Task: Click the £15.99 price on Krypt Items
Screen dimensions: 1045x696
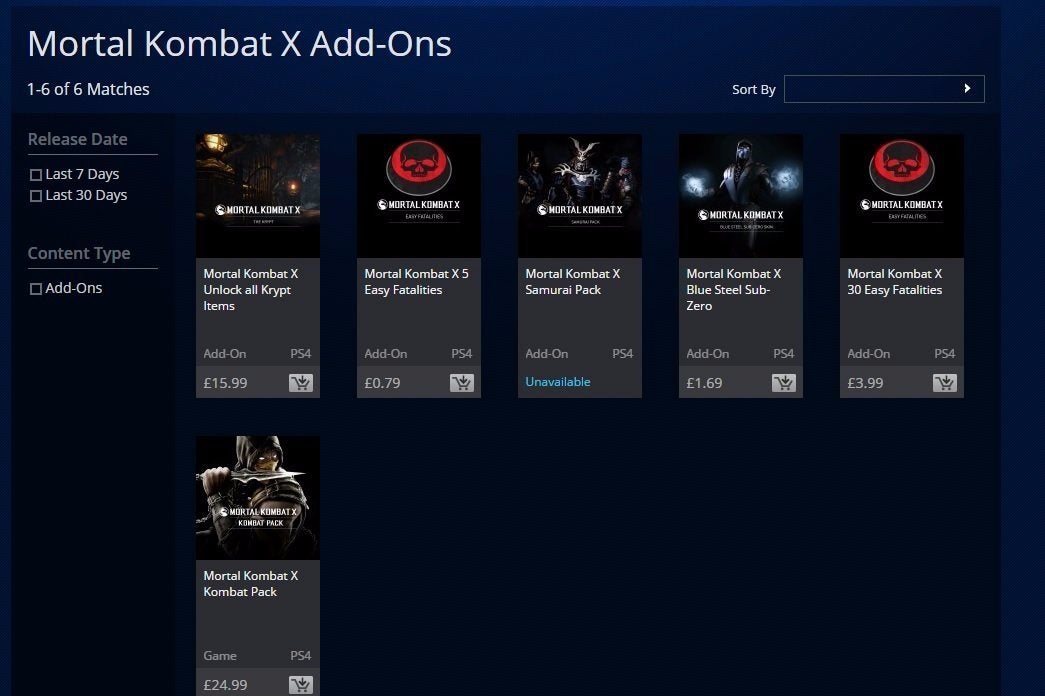Action: tap(225, 383)
